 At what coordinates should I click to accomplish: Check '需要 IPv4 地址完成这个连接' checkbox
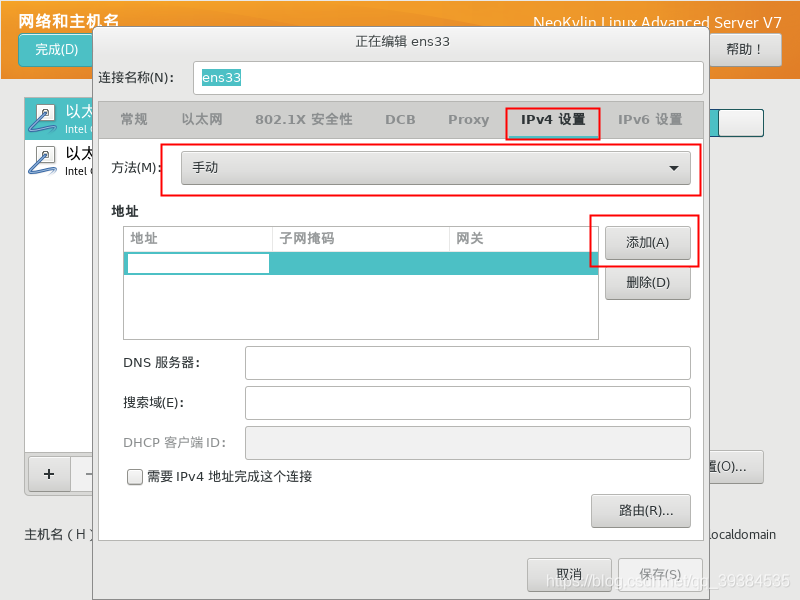tap(135, 477)
